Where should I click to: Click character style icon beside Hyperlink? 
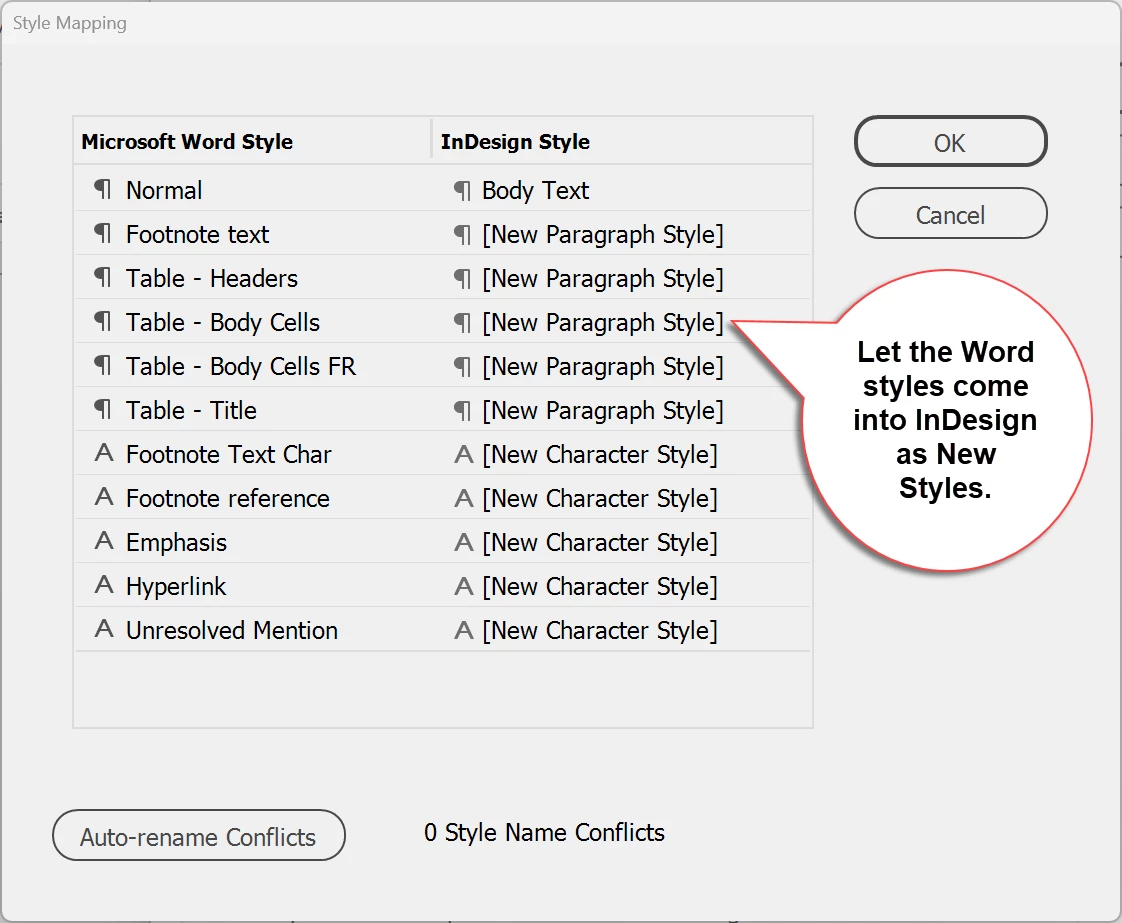[104, 585]
